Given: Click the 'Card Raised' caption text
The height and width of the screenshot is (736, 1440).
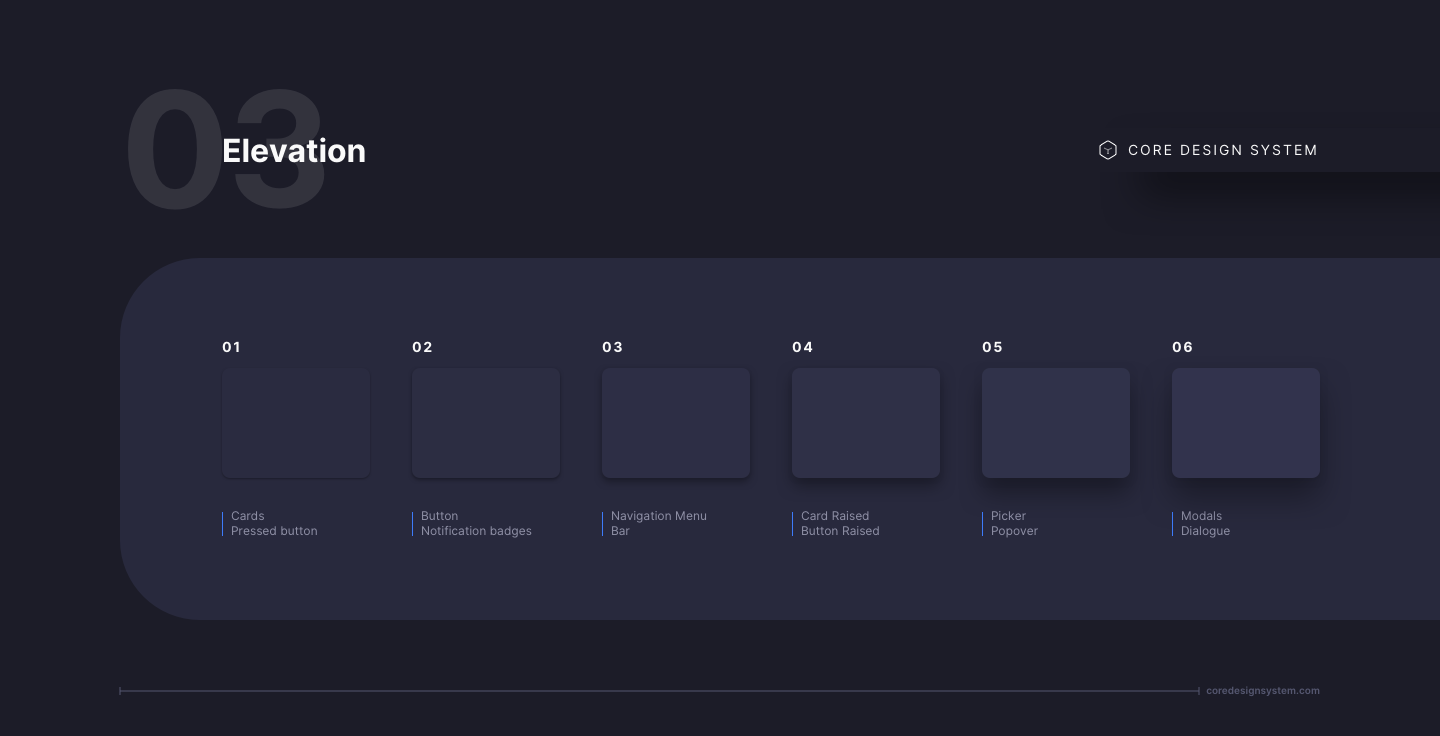Looking at the screenshot, I should (x=835, y=516).
